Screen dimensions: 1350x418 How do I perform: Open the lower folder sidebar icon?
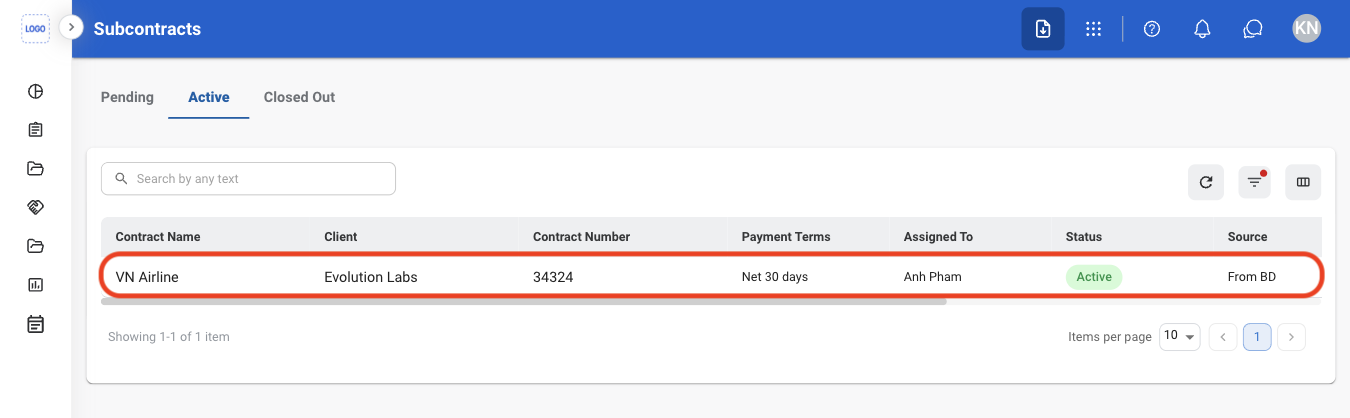point(35,246)
